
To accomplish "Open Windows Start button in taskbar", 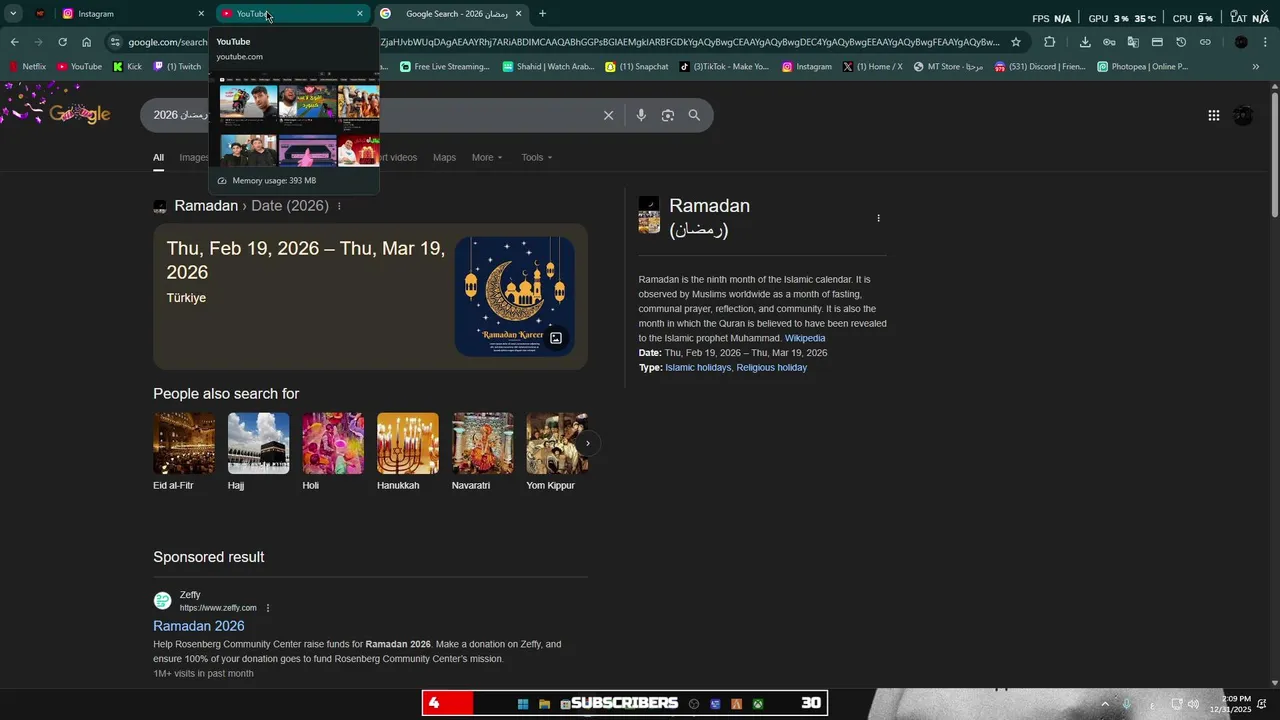I will [523, 704].
